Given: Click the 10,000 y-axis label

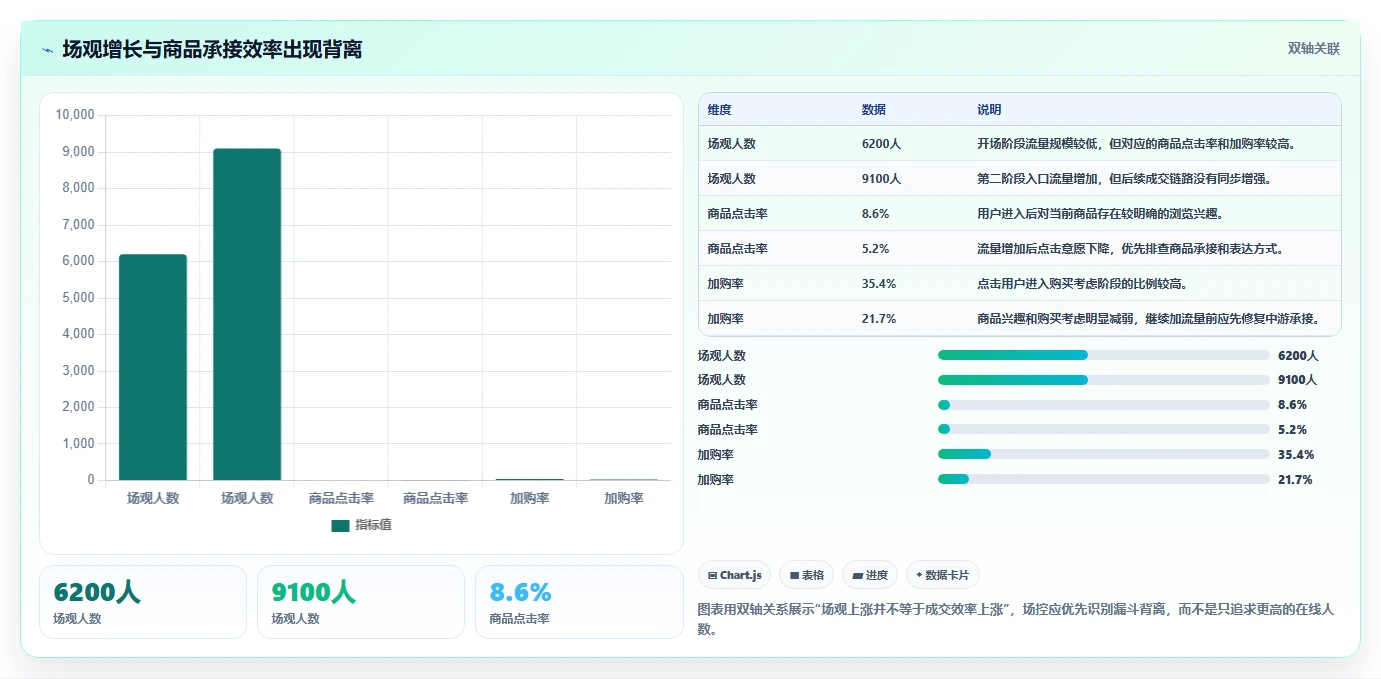Looking at the screenshot, I should click(75, 115).
